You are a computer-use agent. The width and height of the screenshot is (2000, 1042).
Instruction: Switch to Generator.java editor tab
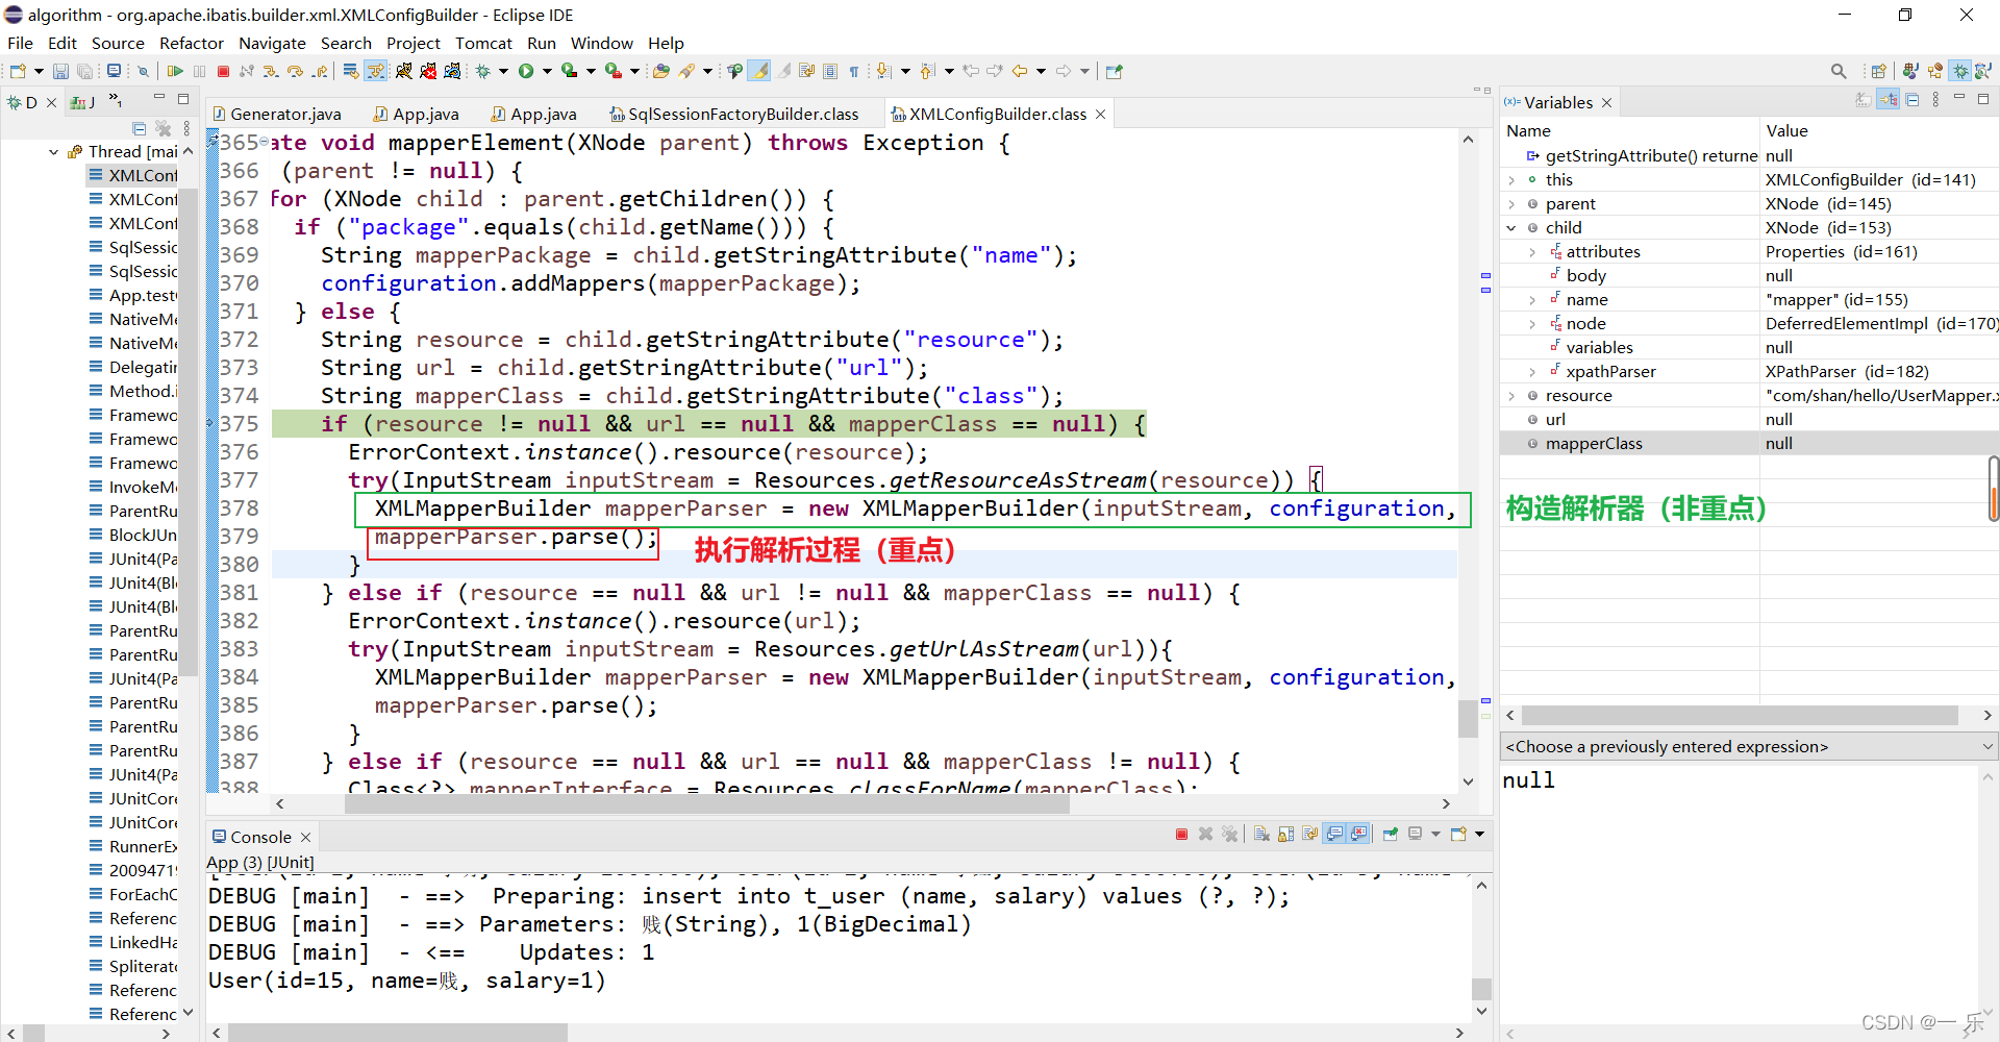pos(278,114)
